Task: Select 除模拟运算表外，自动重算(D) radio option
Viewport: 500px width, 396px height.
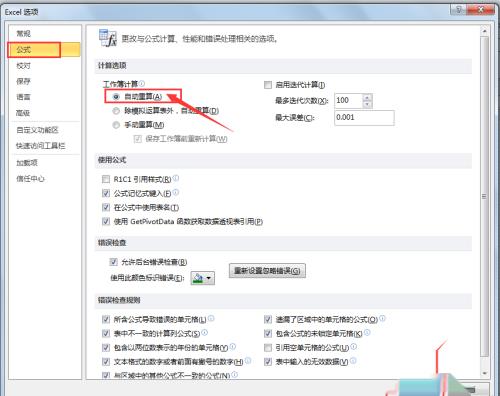Action: (x=116, y=111)
